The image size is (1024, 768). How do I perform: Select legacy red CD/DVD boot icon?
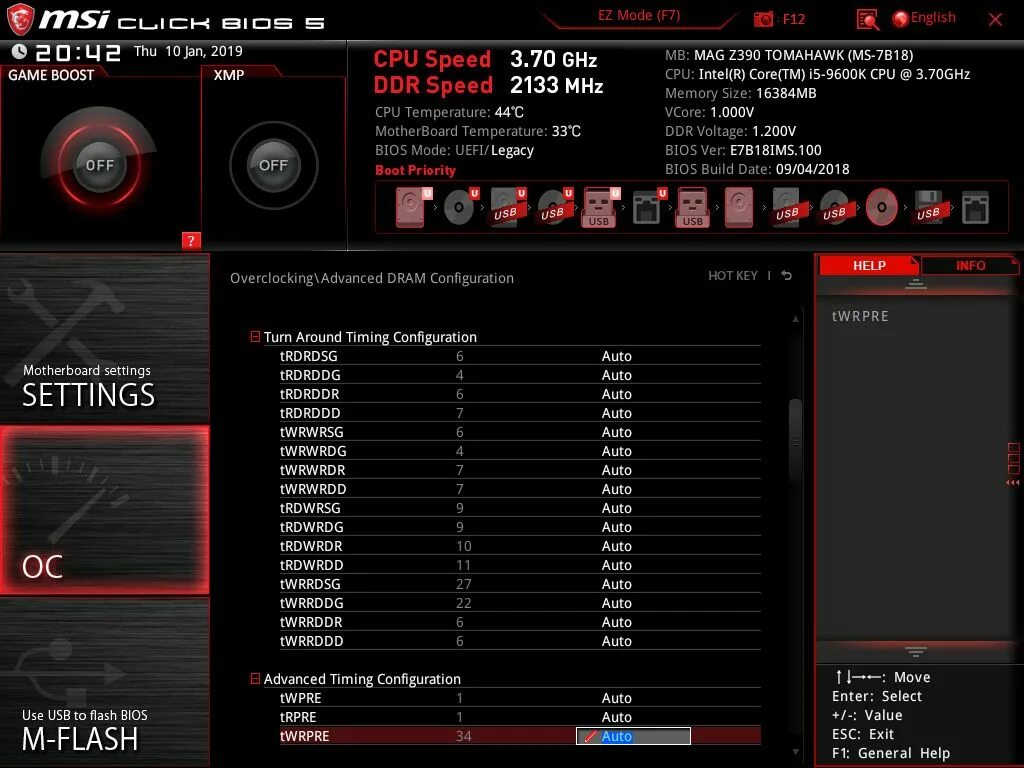pyautogui.click(x=881, y=208)
